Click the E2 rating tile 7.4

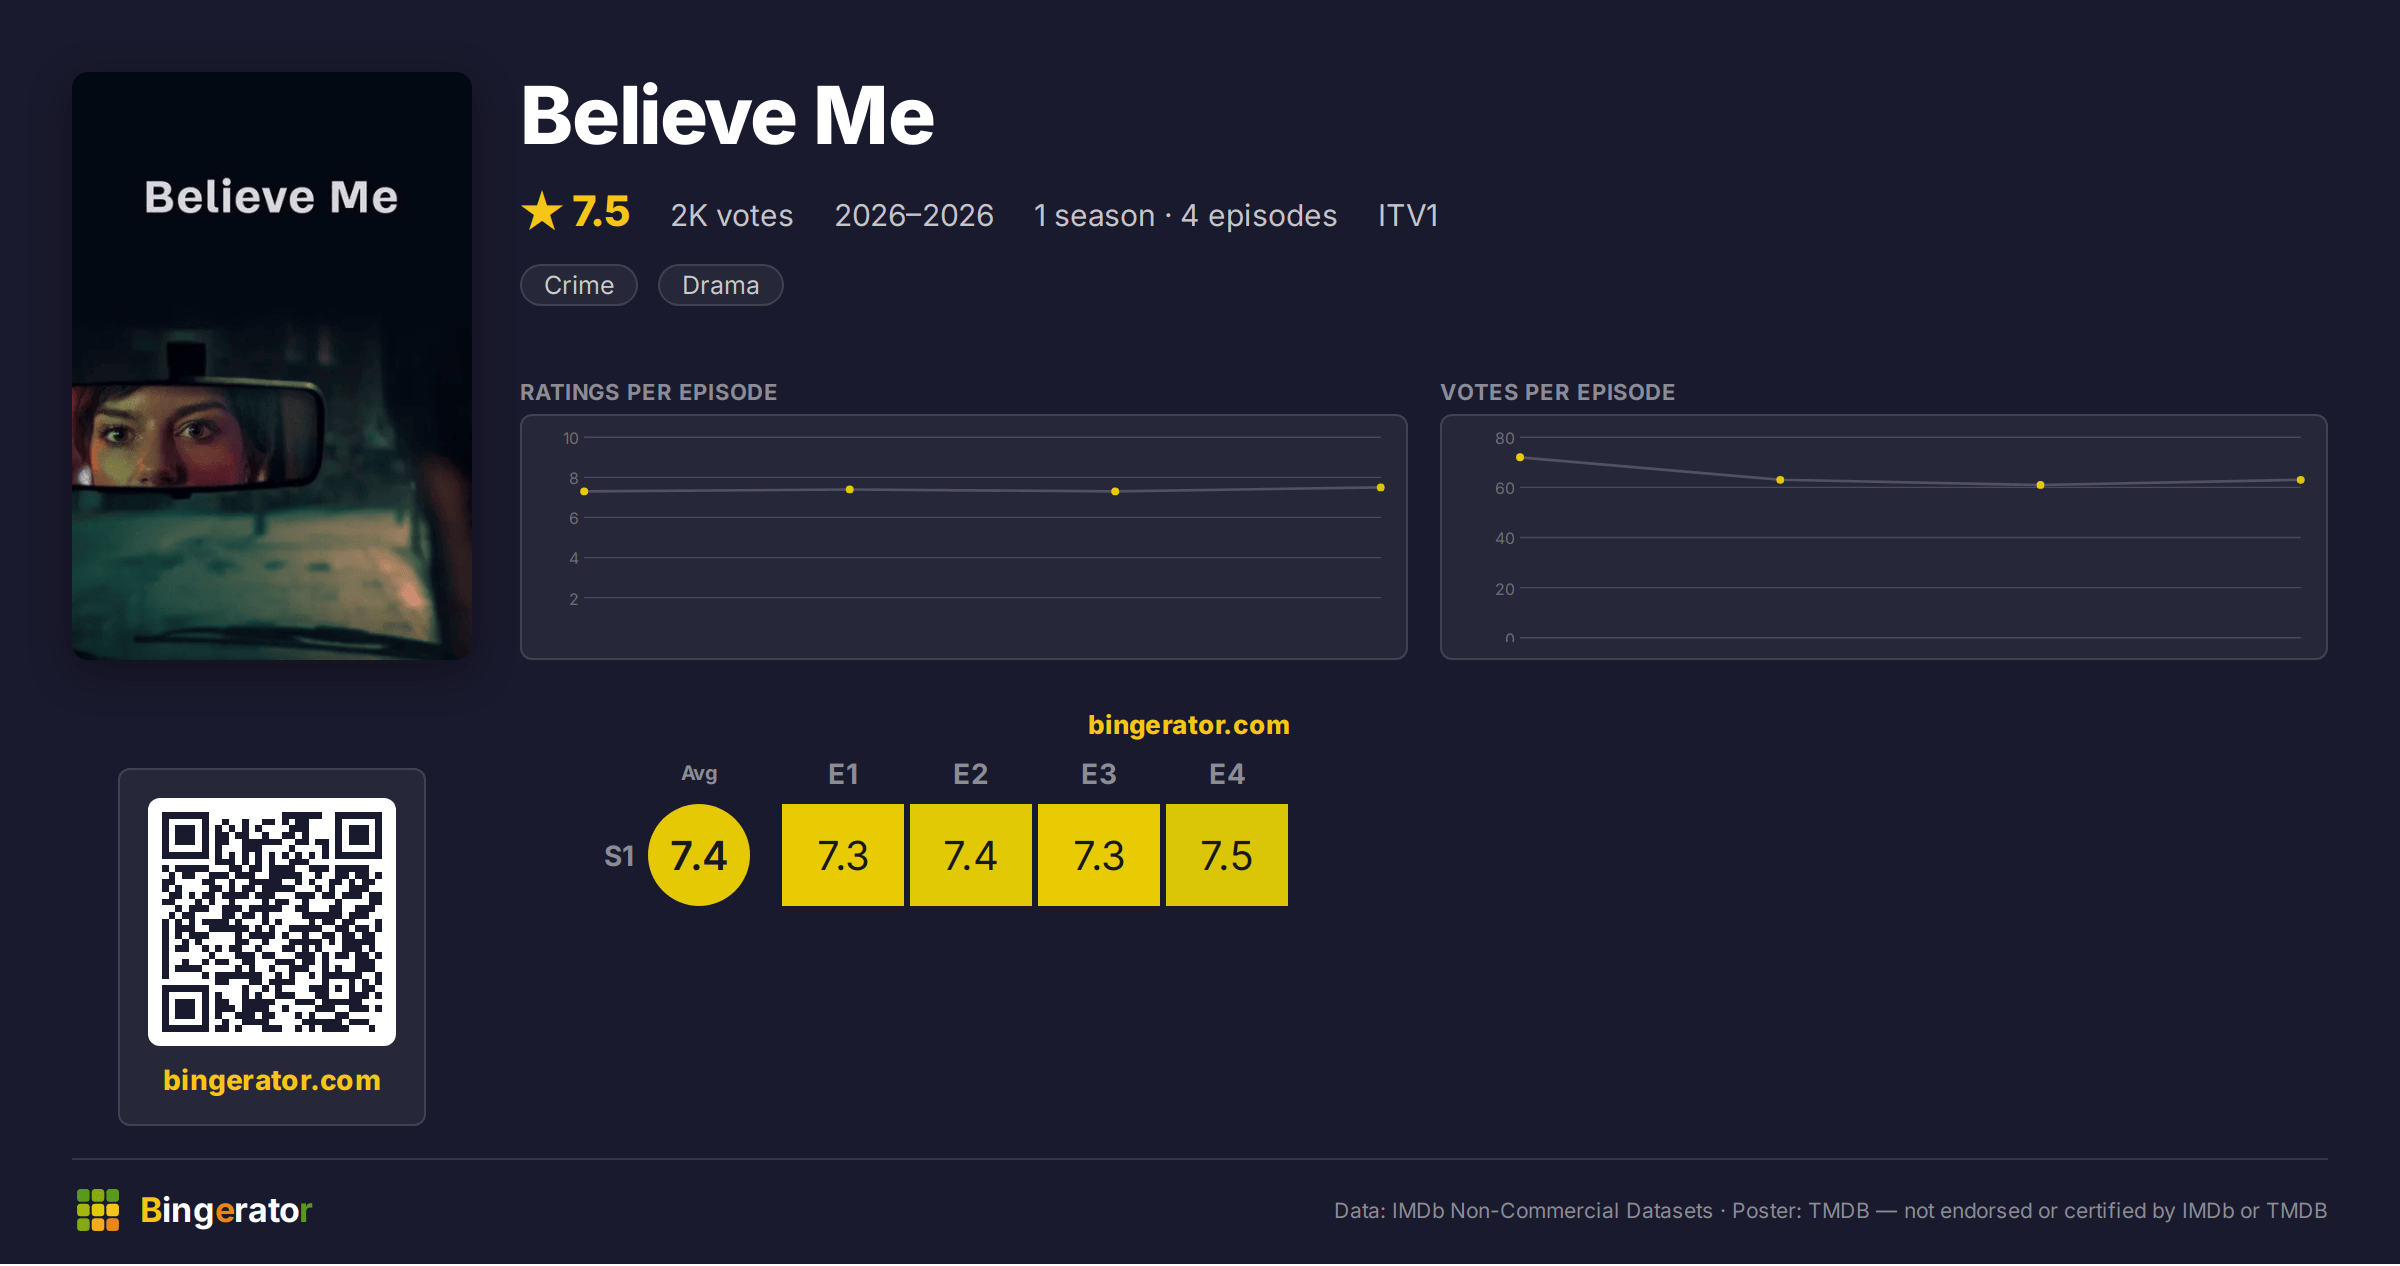(x=971, y=855)
